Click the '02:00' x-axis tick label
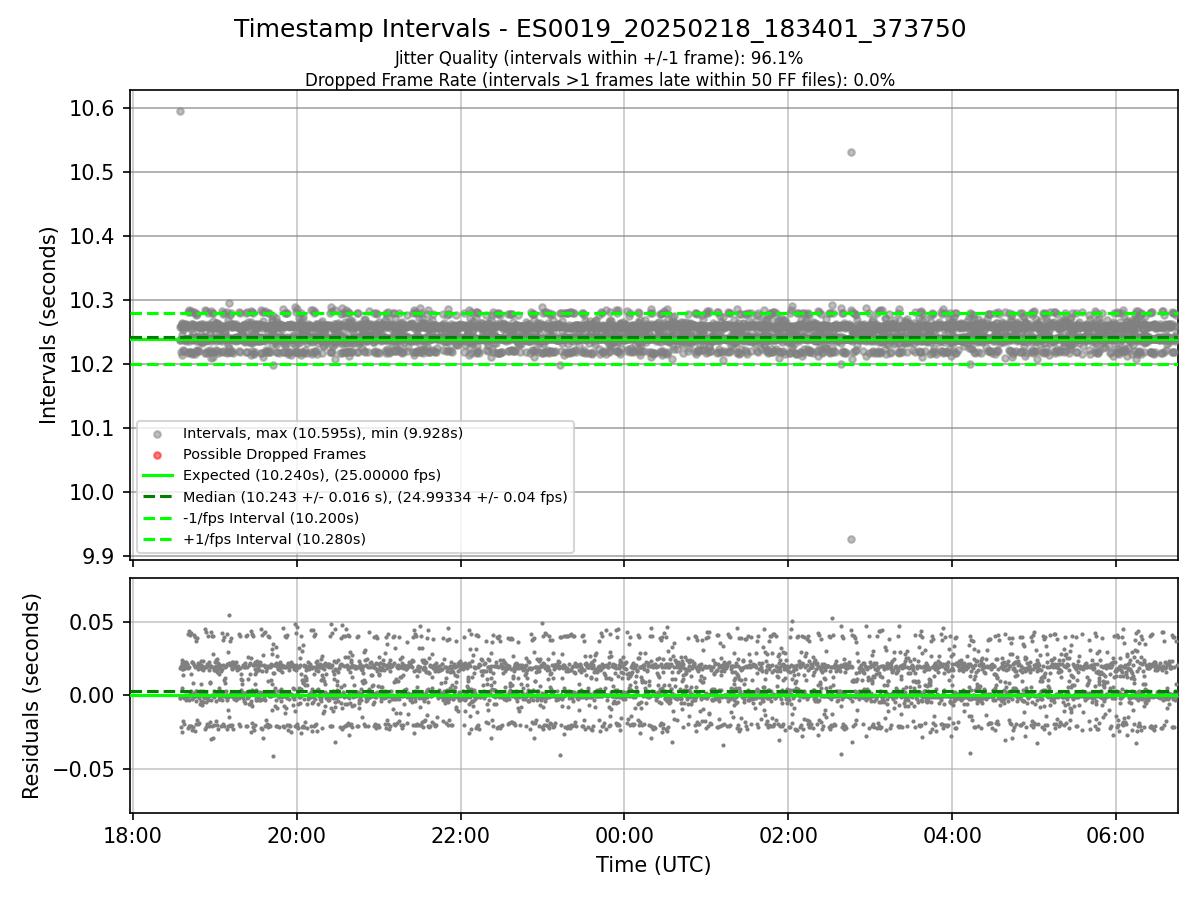This screenshot has height=900, width=1200. 788,835
